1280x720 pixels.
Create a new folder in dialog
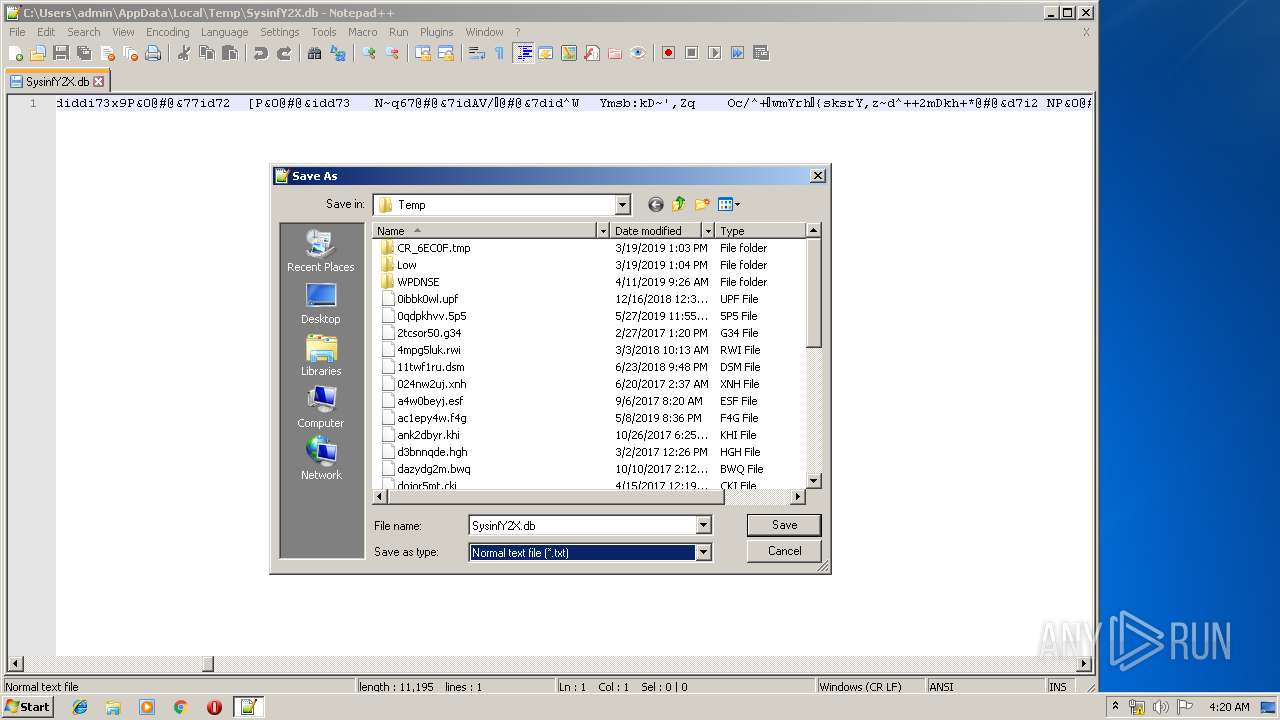[702, 204]
